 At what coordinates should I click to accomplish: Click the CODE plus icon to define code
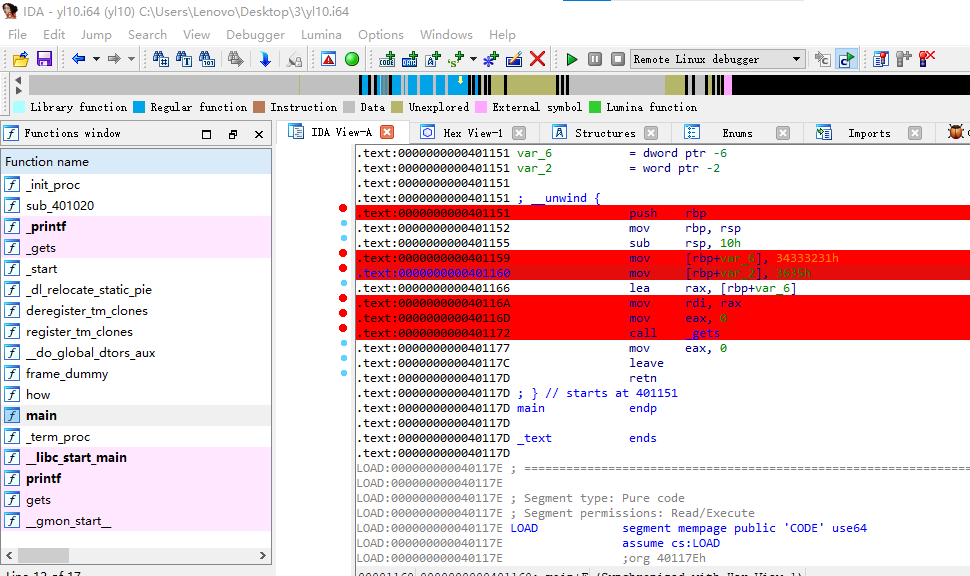(x=387, y=59)
